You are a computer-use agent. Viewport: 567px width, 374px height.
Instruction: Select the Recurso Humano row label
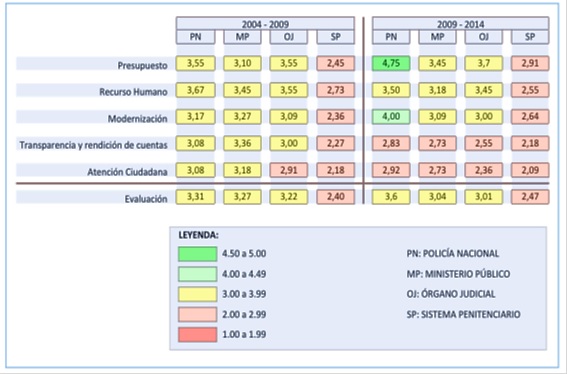coord(133,92)
